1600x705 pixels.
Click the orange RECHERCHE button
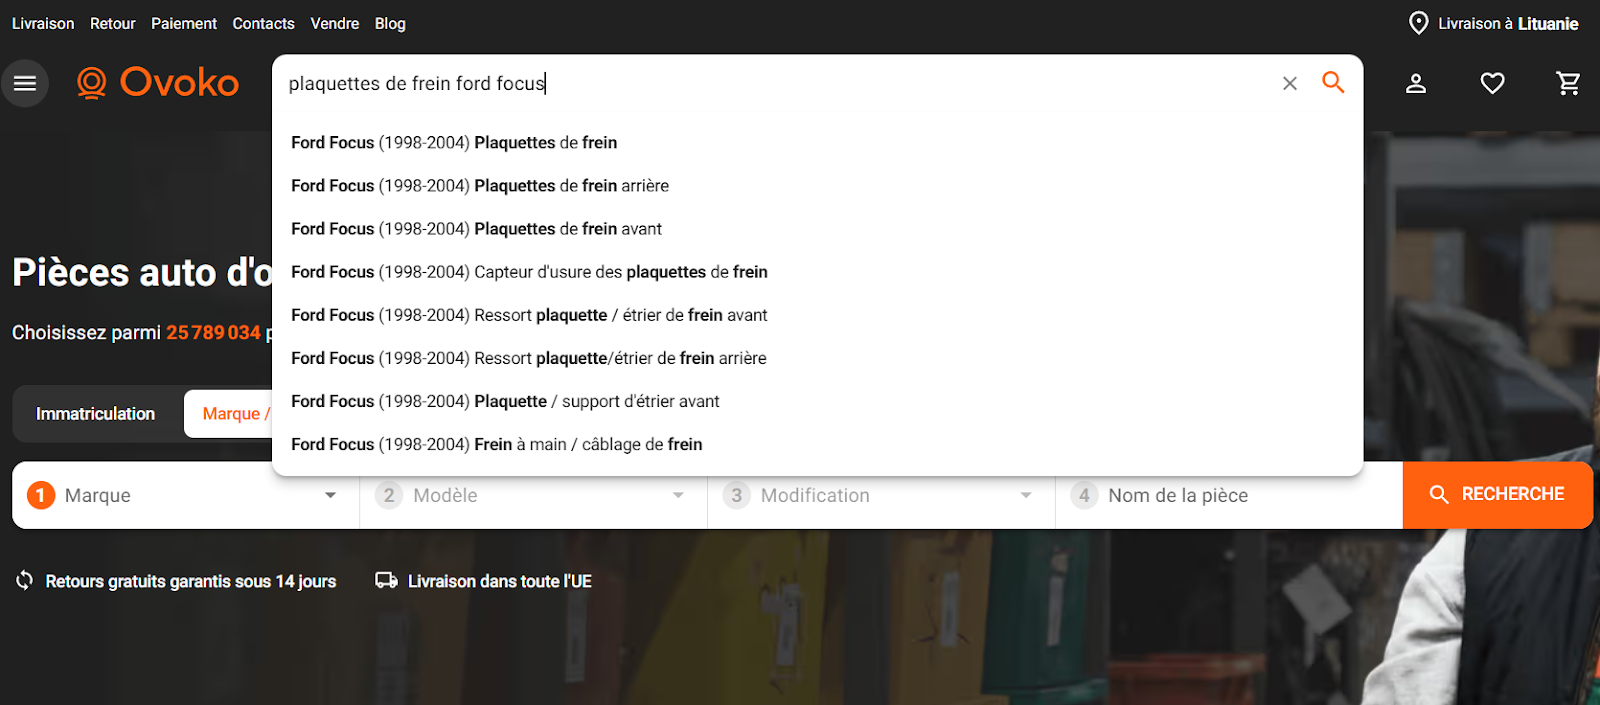pos(1497,495)
